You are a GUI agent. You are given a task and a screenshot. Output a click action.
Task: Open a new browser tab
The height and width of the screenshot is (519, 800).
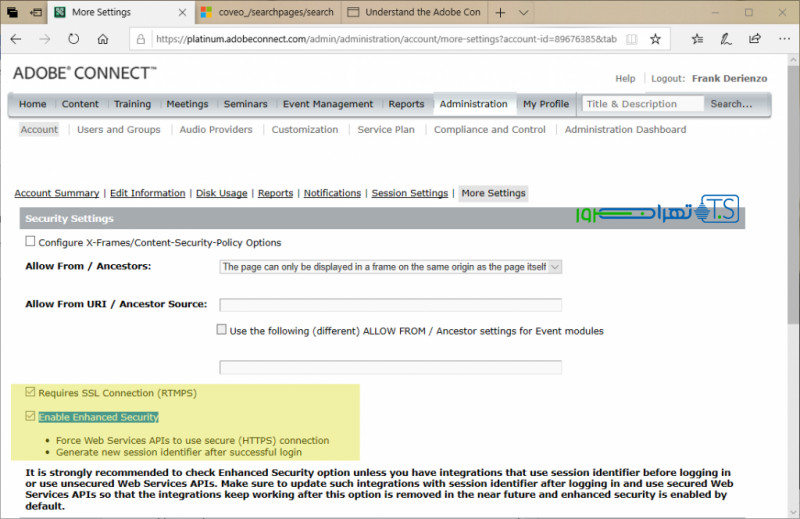pos(499,13)
